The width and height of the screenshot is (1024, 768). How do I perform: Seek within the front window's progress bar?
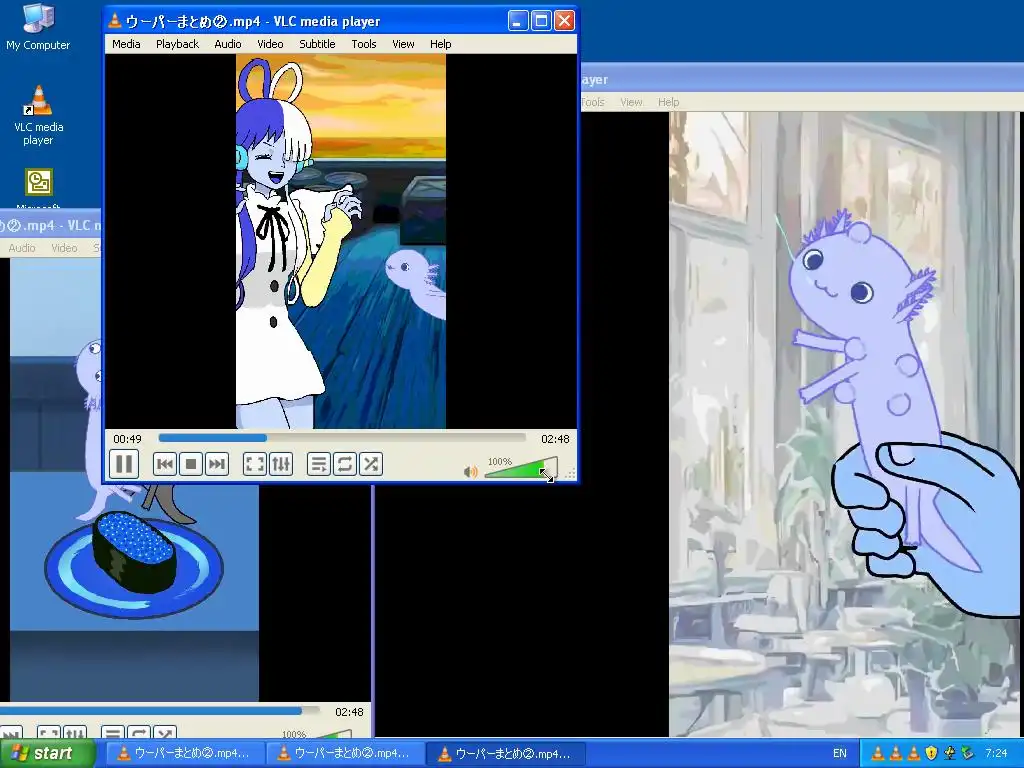coord(342,438)
